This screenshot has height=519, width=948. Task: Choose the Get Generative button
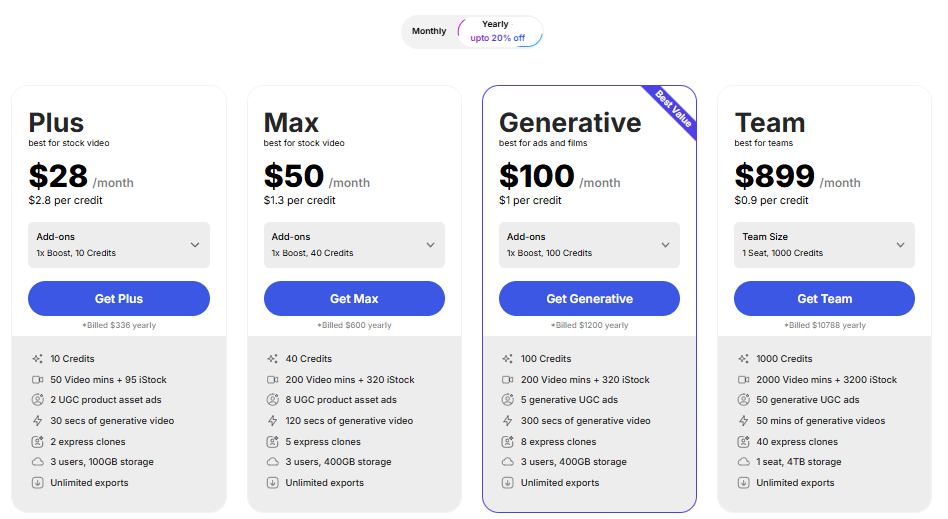point(589,299)
